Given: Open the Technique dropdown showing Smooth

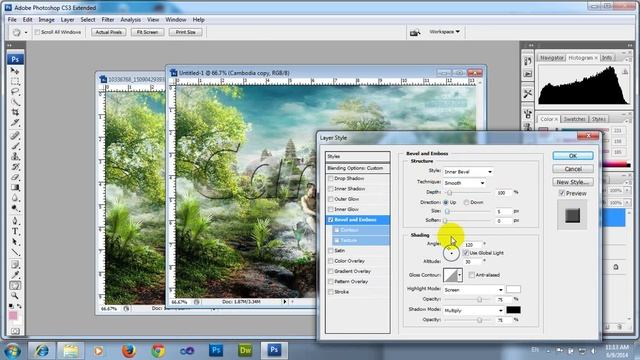Looking at the screenshot, I should (464, 183).
